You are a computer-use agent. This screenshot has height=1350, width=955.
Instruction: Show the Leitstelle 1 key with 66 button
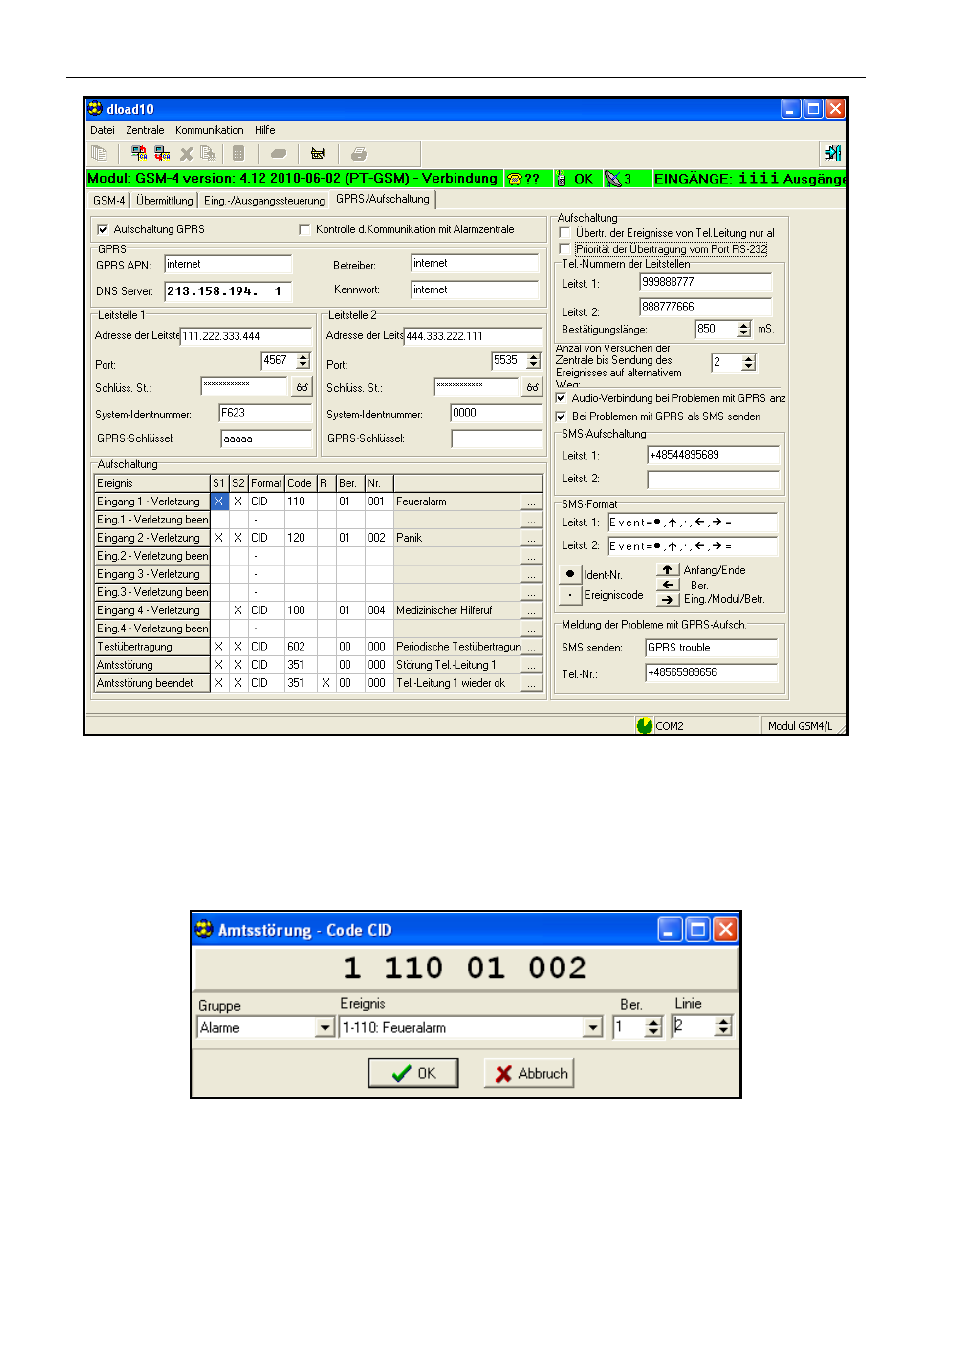[x=302, y=387]
